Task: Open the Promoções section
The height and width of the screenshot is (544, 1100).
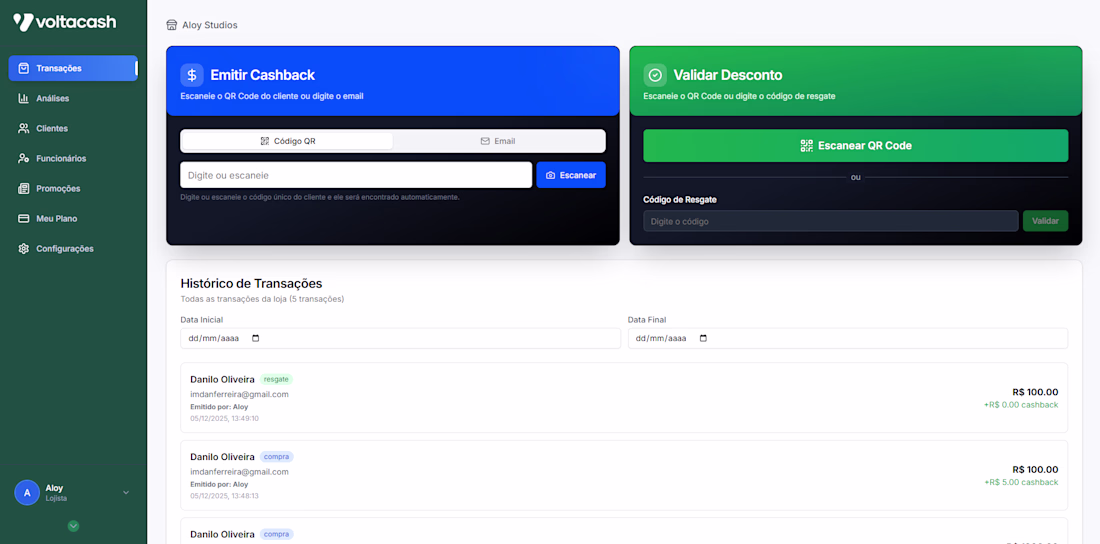Action: pos(73,189)
